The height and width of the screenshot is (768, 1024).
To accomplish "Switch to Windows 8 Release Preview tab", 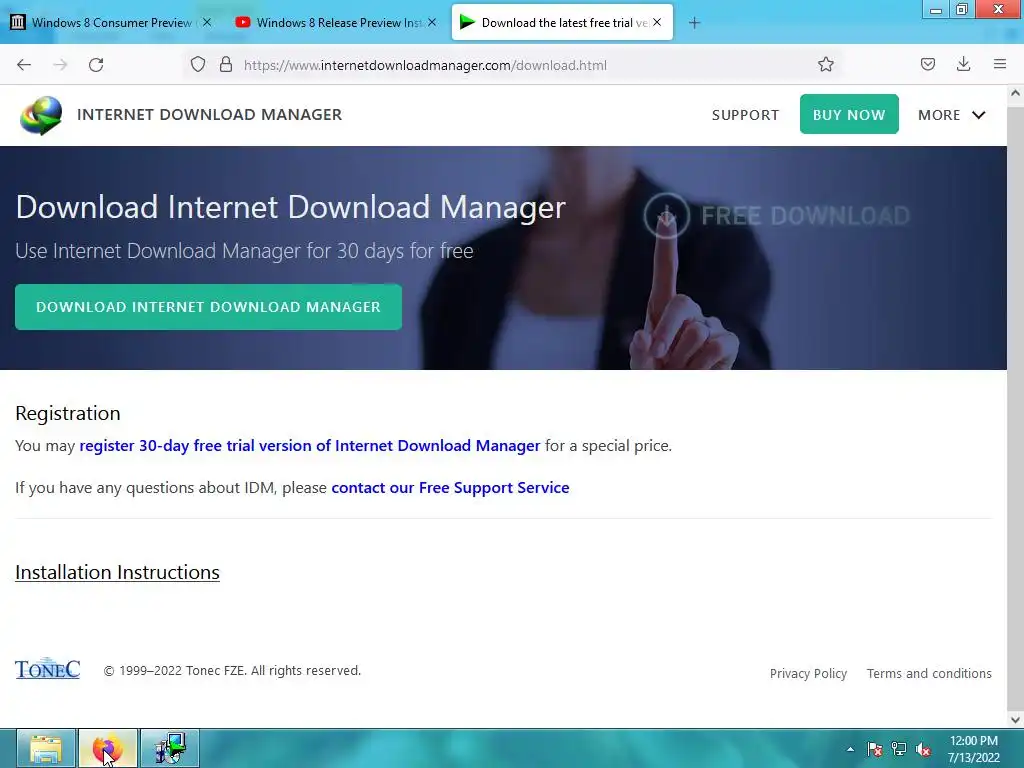I will pos(338,23).
